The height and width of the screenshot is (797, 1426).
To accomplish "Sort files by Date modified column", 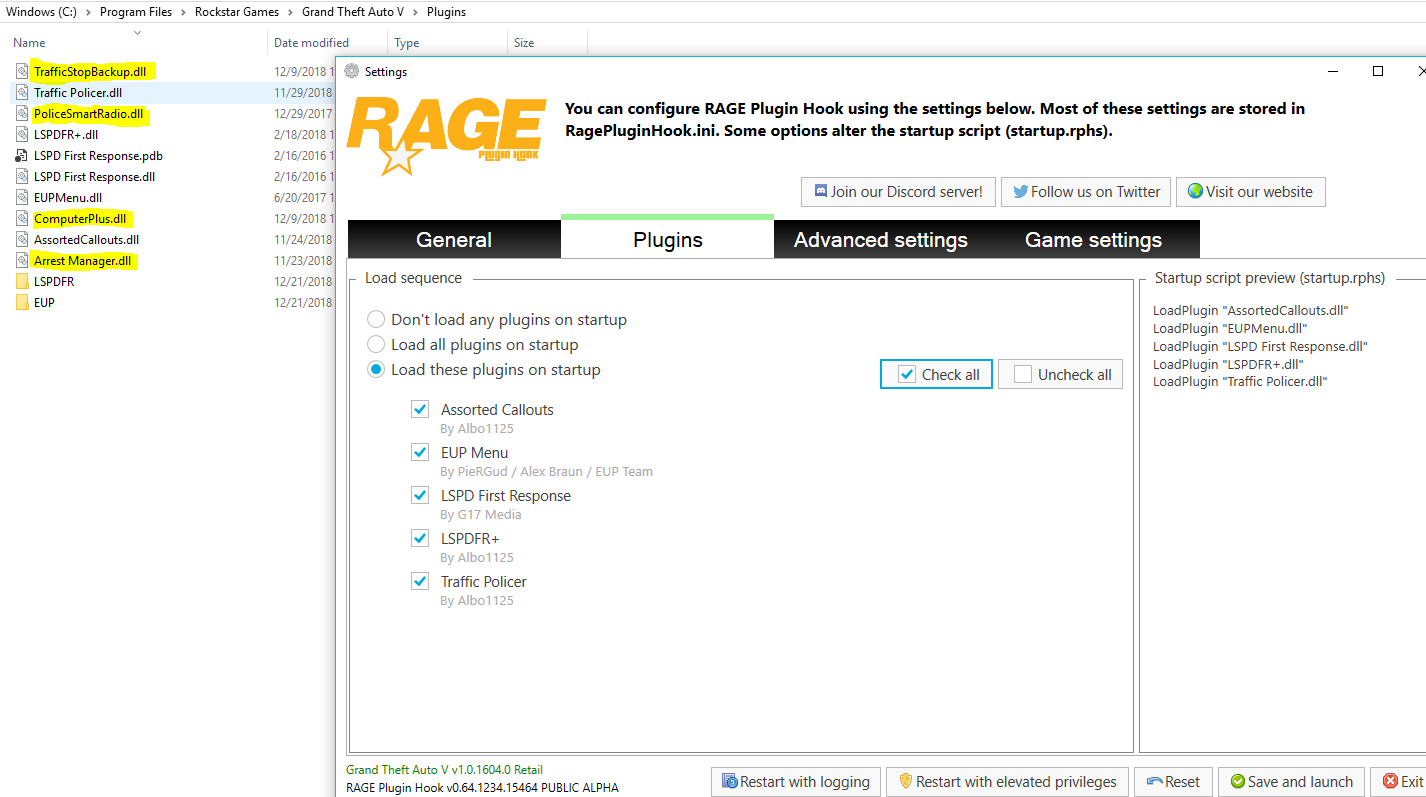I will point(312,43).
